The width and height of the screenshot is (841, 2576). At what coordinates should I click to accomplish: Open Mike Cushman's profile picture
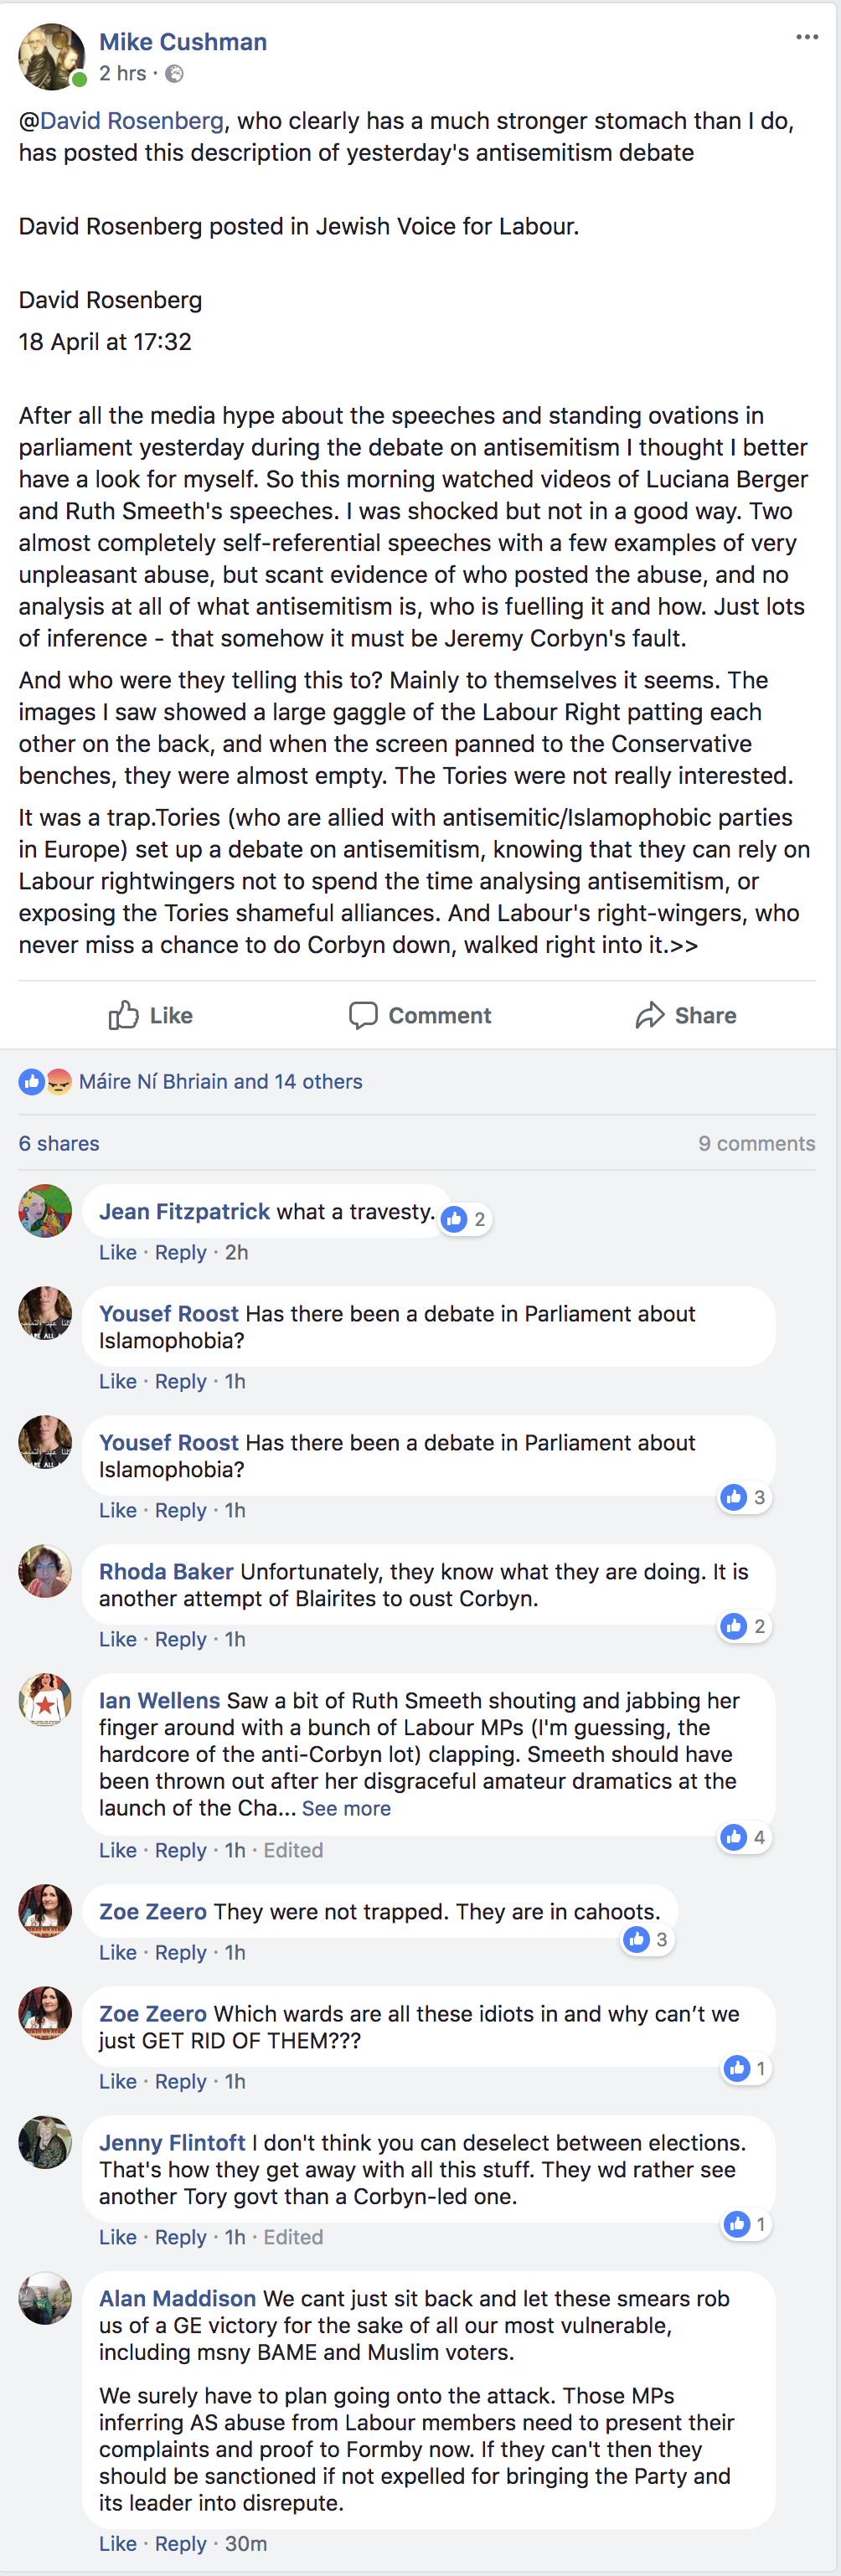pyautogui.click(x=51, y=56)
